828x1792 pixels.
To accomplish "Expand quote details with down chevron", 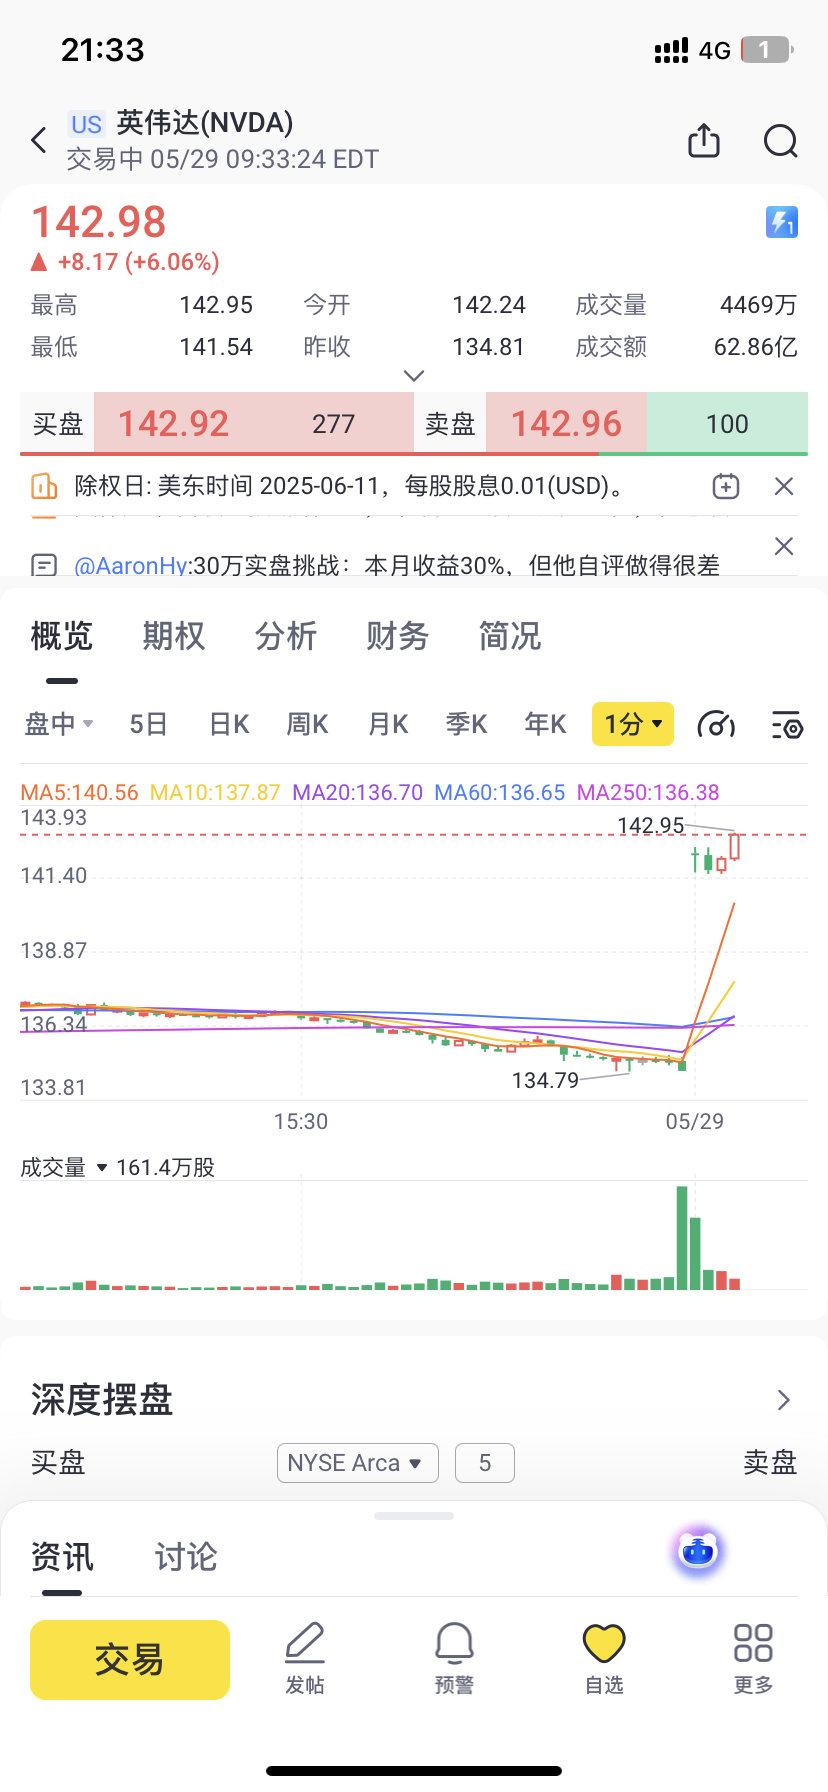I will coord(414,376).
